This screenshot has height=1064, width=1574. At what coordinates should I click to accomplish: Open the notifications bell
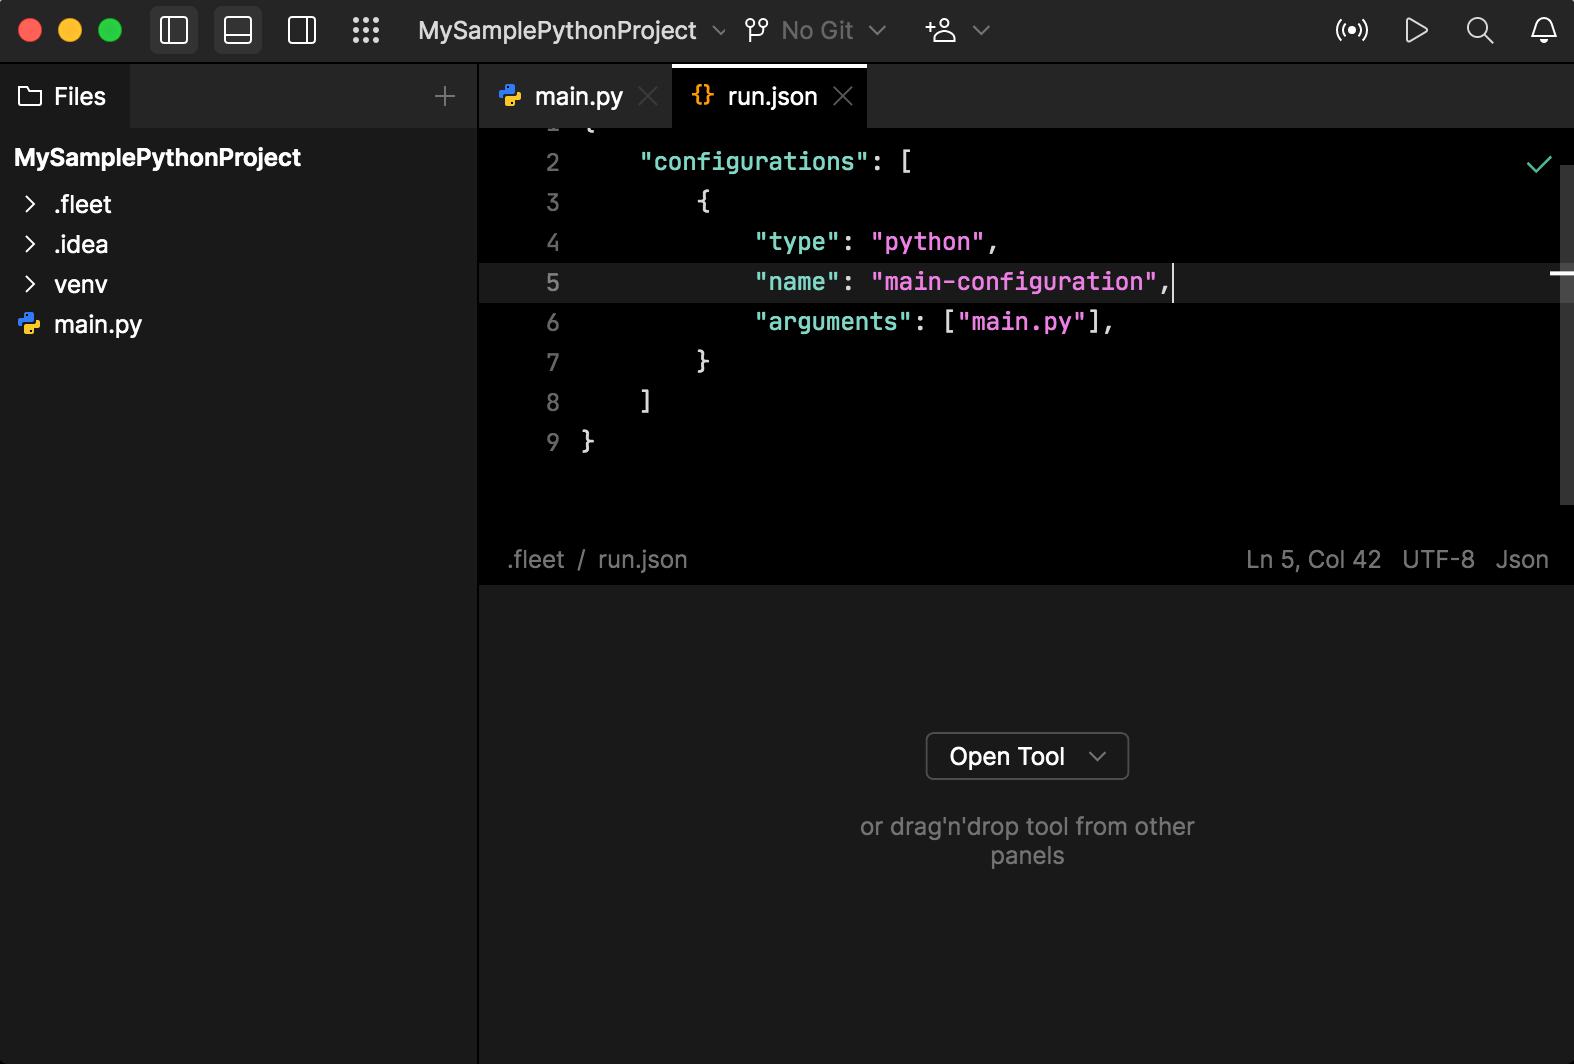tap(1544, 30)
